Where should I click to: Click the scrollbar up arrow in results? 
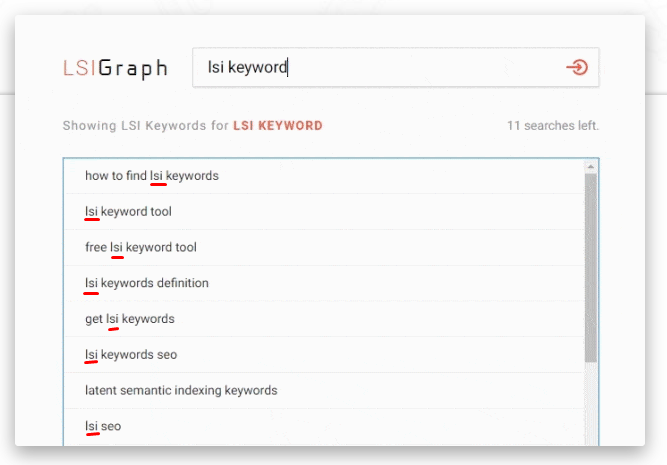(591, 166)
